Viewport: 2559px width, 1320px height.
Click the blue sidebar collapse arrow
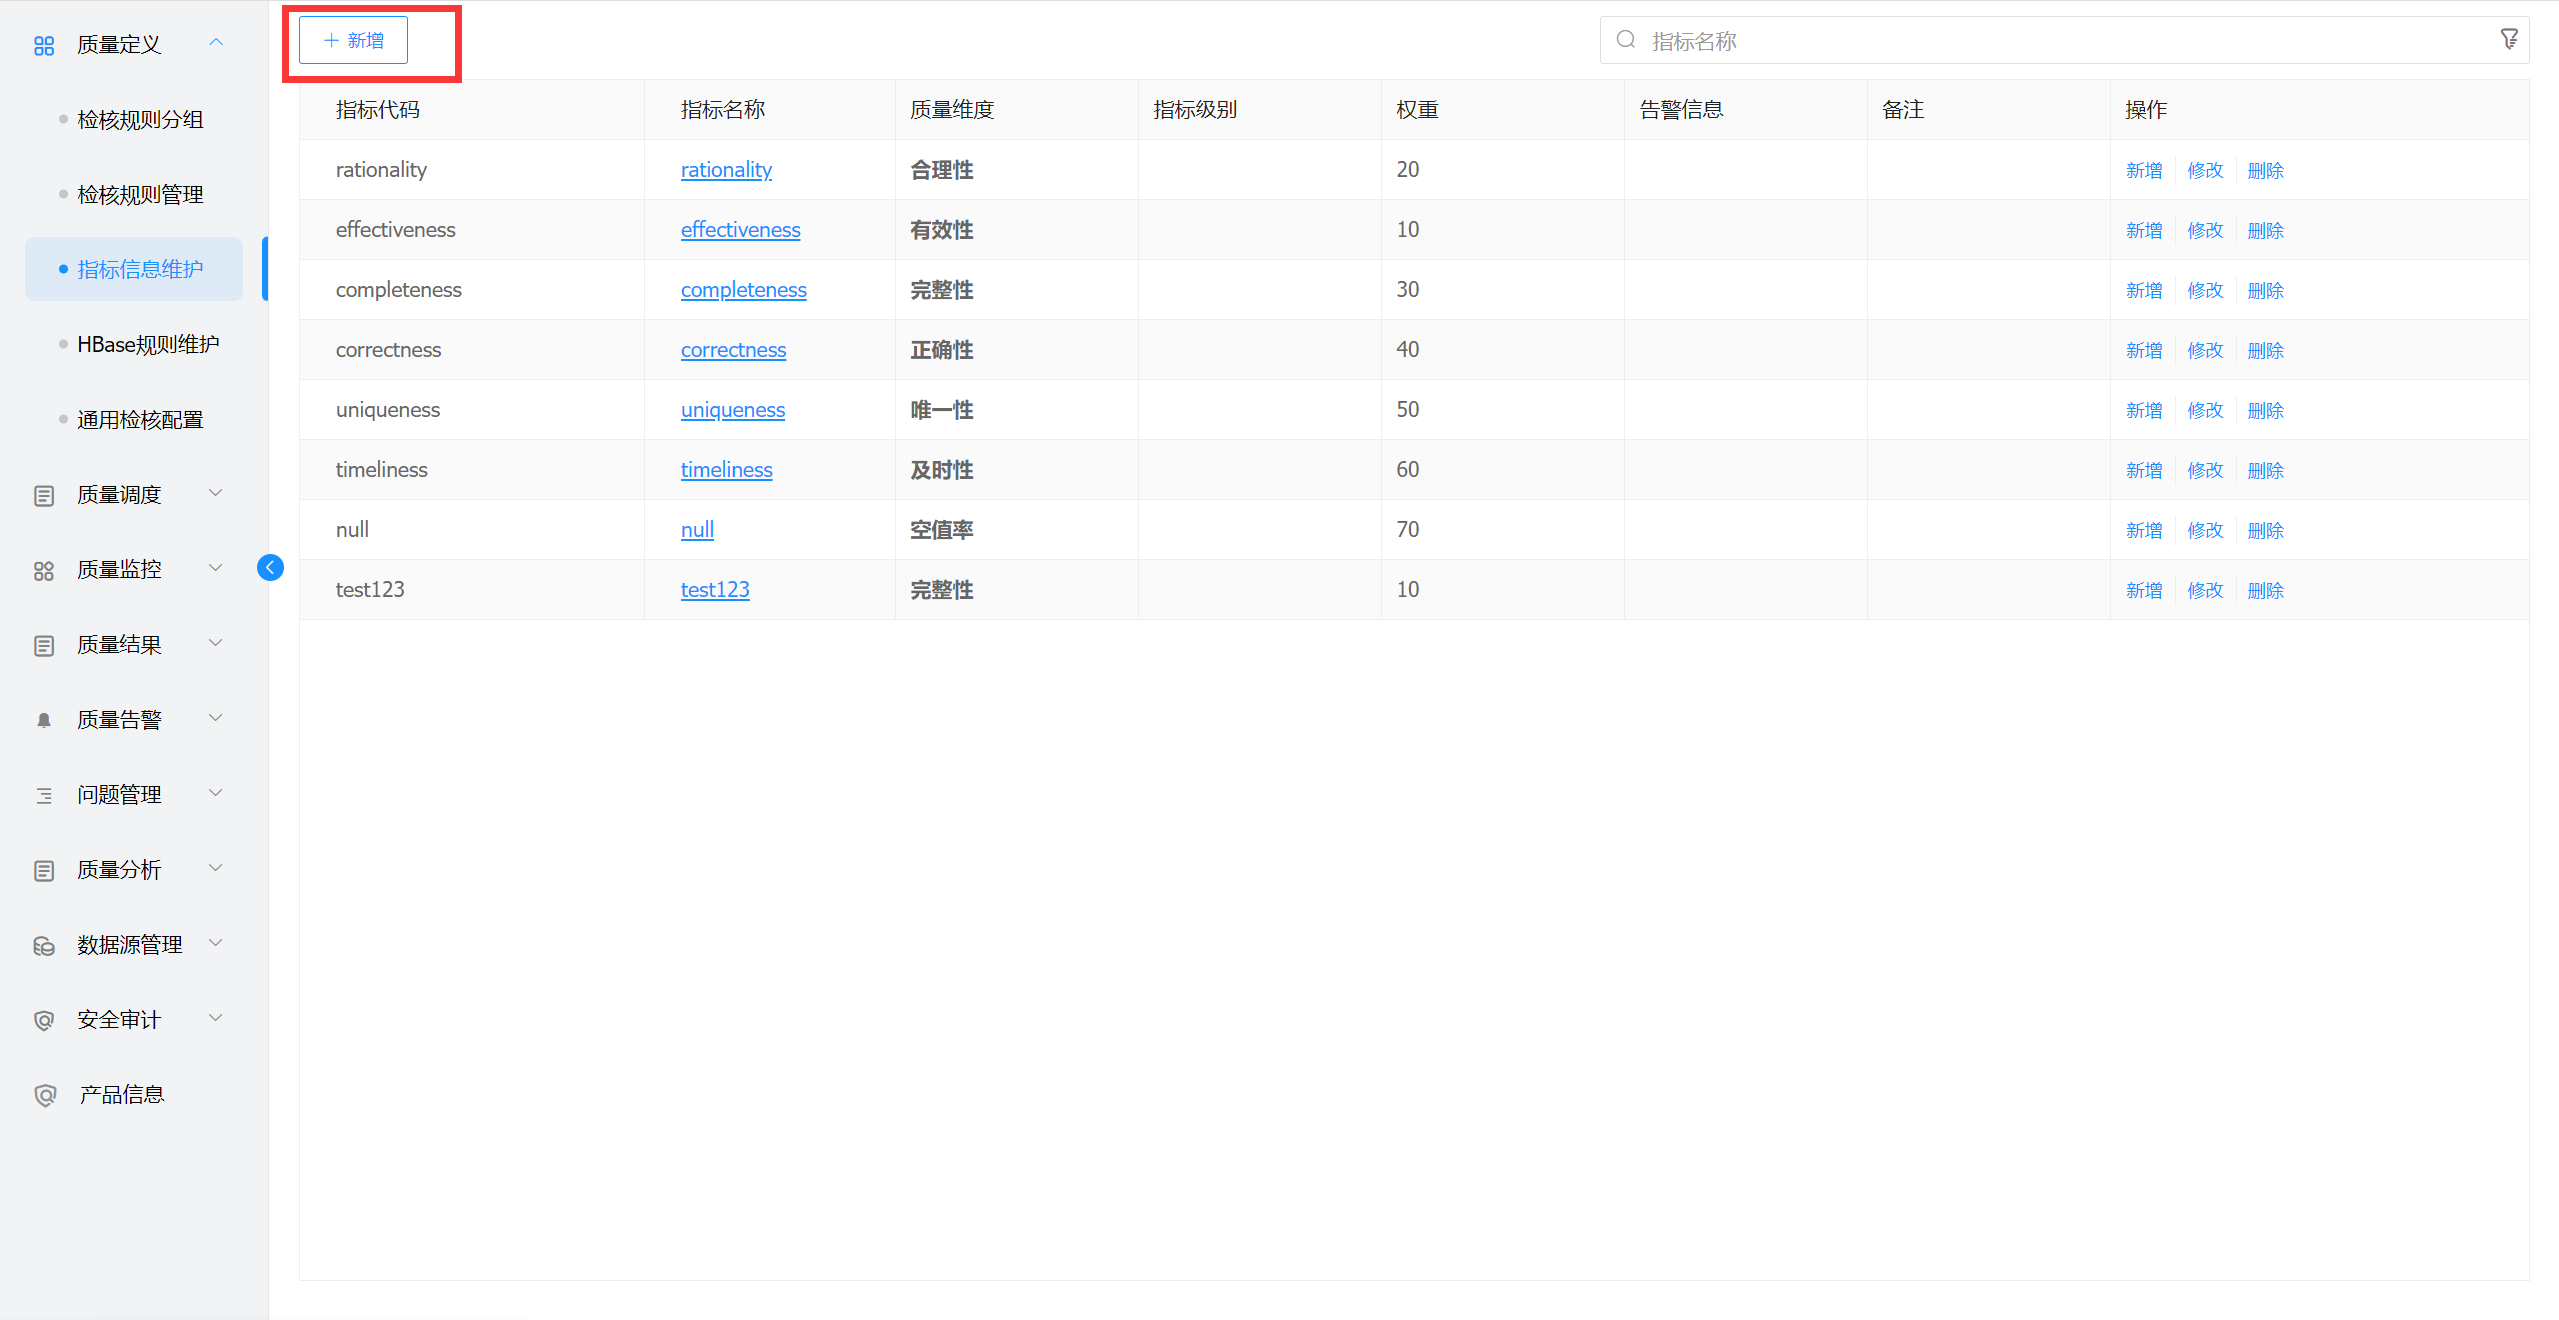point(270,568)
